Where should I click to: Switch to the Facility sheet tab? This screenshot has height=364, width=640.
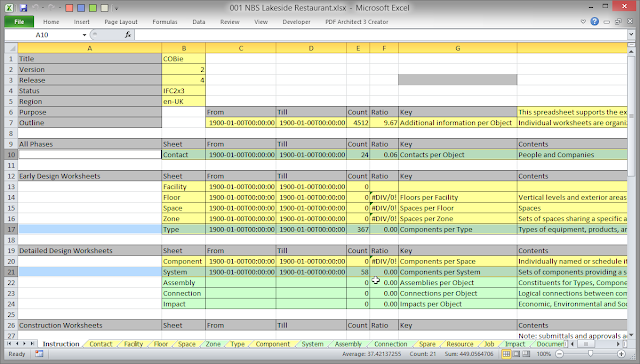[x=133, y=344]
